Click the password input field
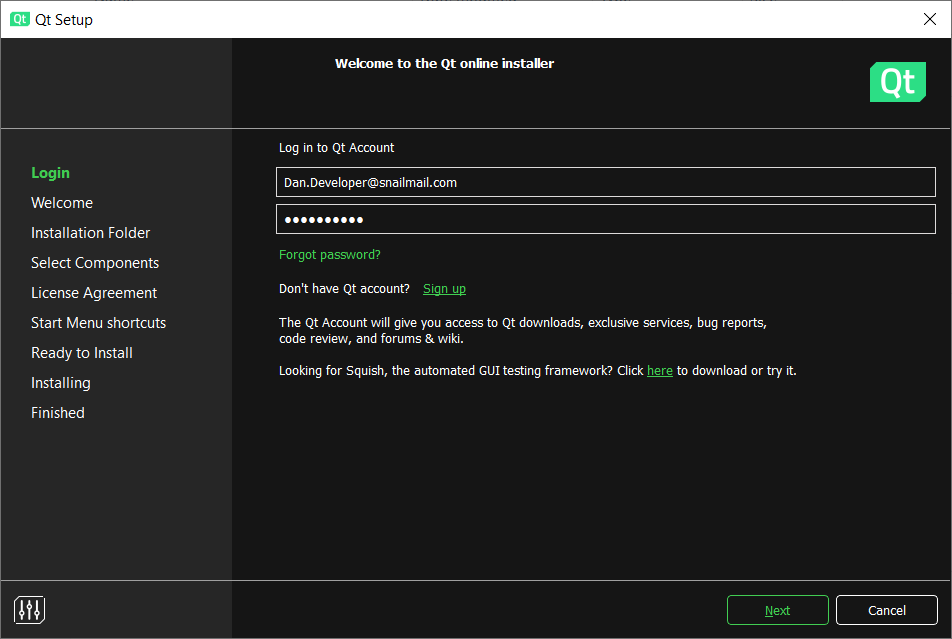The height and width of the screenshot is (639, 952). pos(605,218)
